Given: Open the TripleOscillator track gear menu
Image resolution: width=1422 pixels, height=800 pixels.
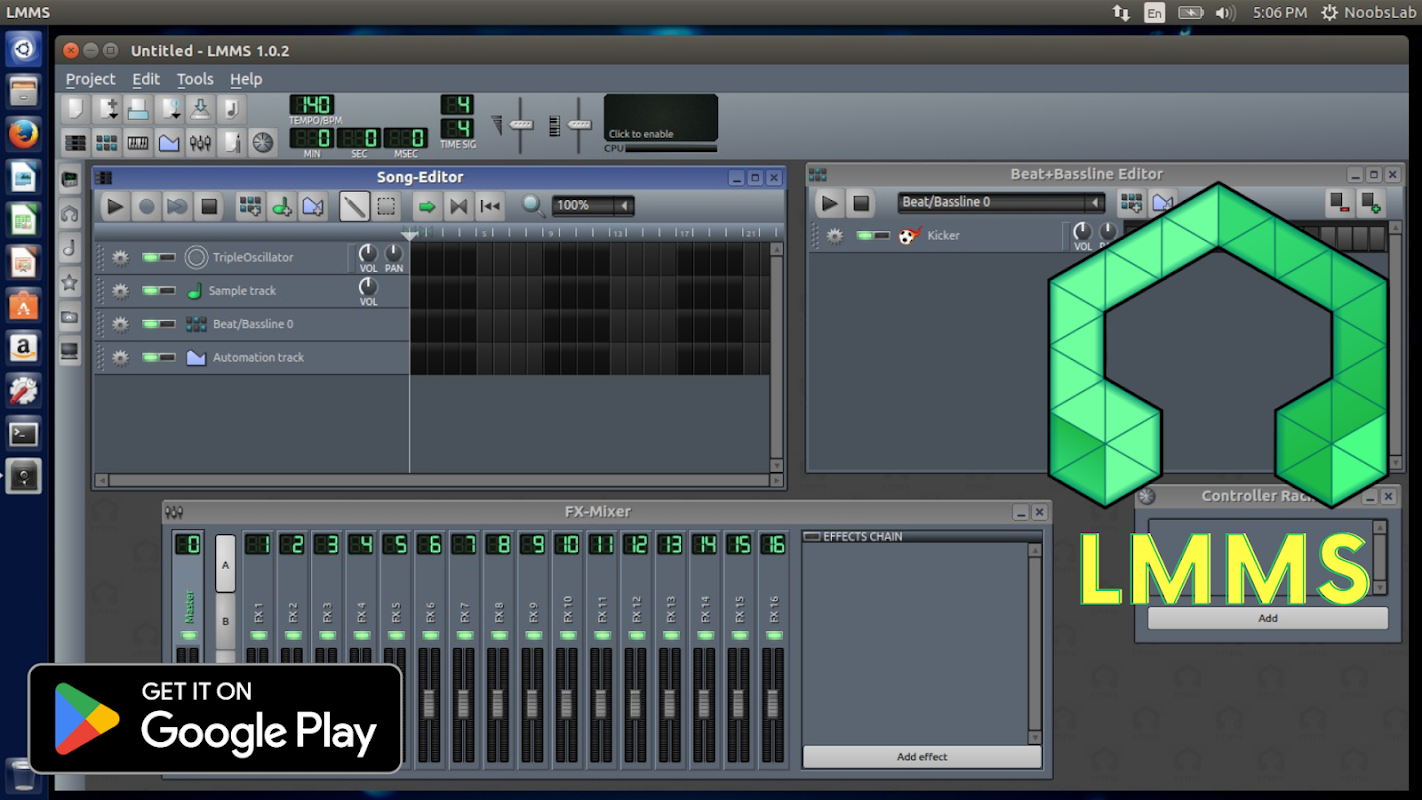Looking at the screenshot, I should pyautogui.click(x=120, y=258).
